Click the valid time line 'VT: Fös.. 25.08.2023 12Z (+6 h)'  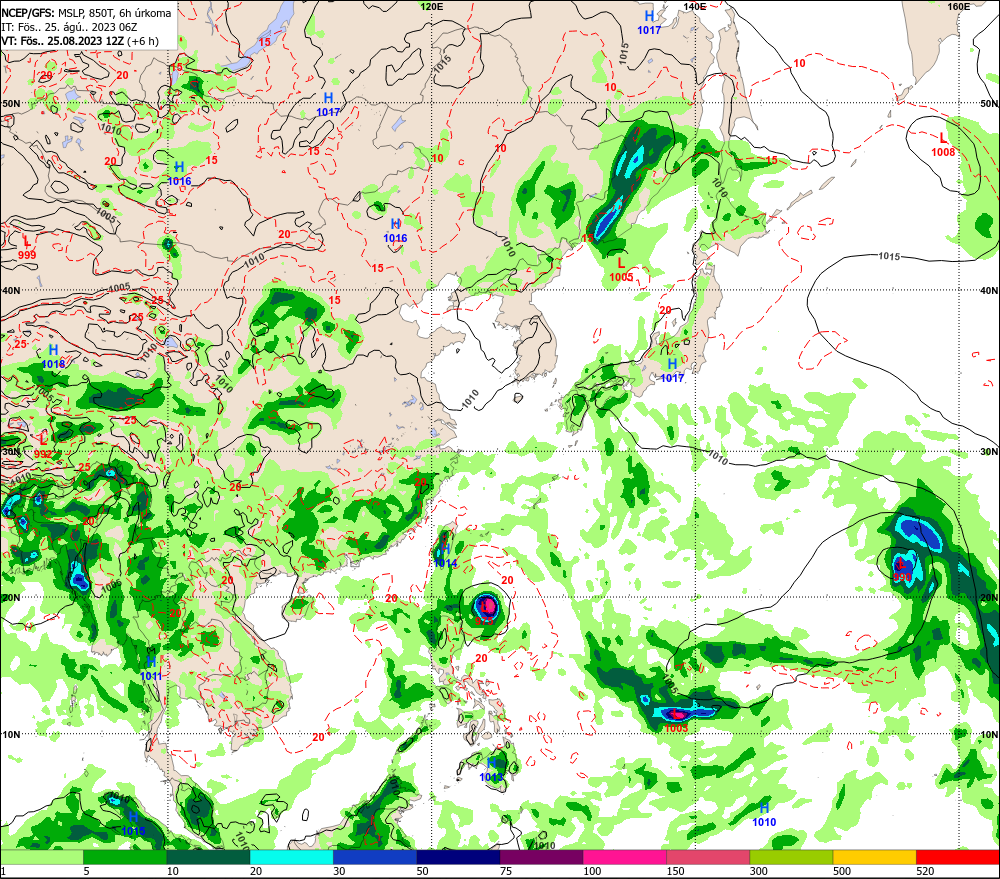pos(80,41)
